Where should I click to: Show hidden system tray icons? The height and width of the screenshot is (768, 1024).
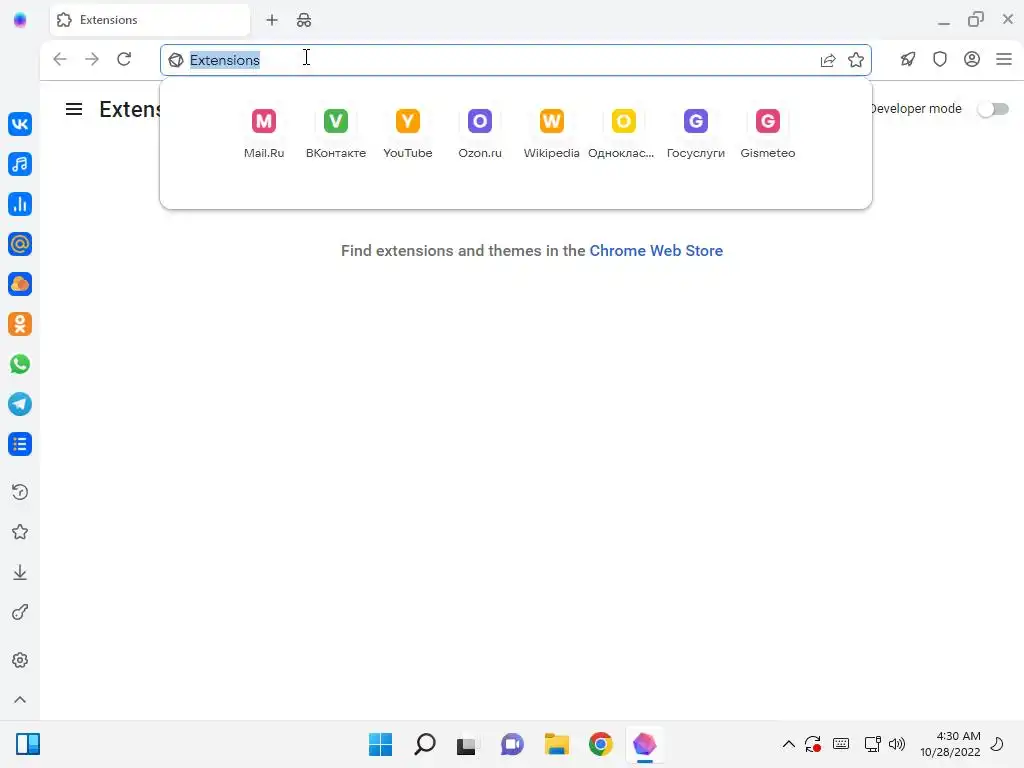[x=789, y=744]
